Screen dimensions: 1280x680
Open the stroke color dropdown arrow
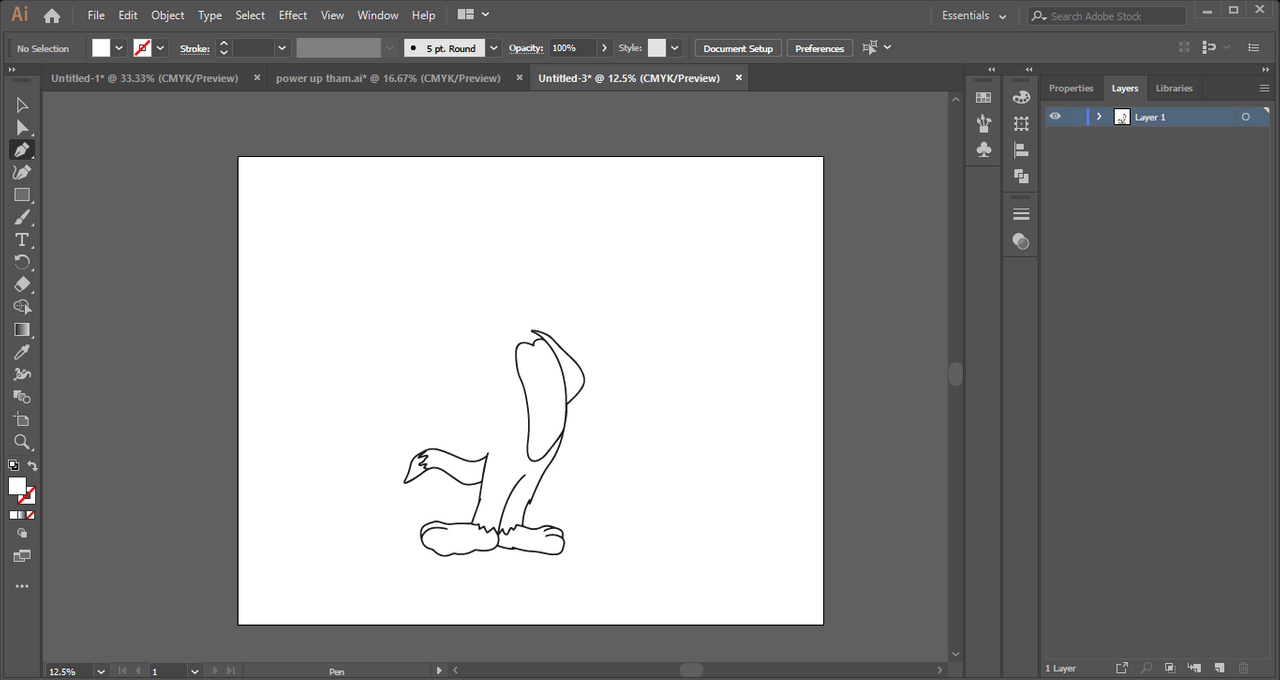pos(160,48)
